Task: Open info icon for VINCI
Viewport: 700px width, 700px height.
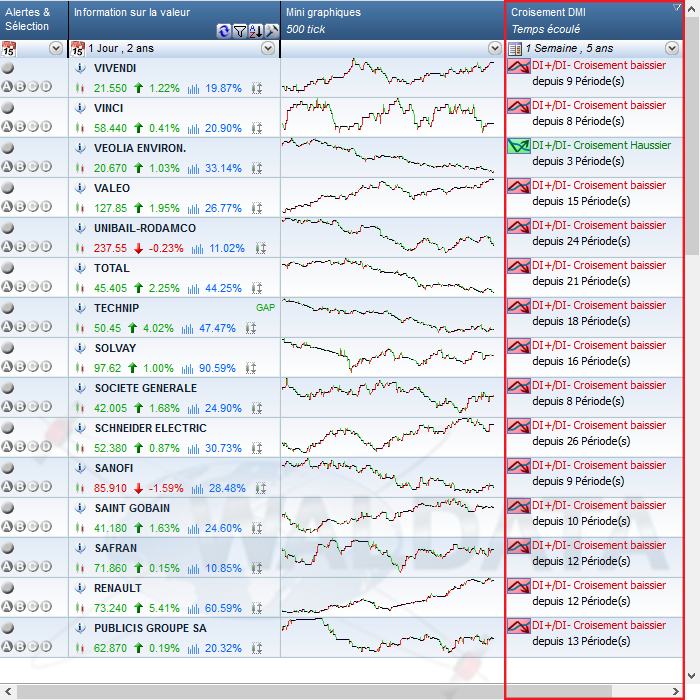Action: coord(80,108)
